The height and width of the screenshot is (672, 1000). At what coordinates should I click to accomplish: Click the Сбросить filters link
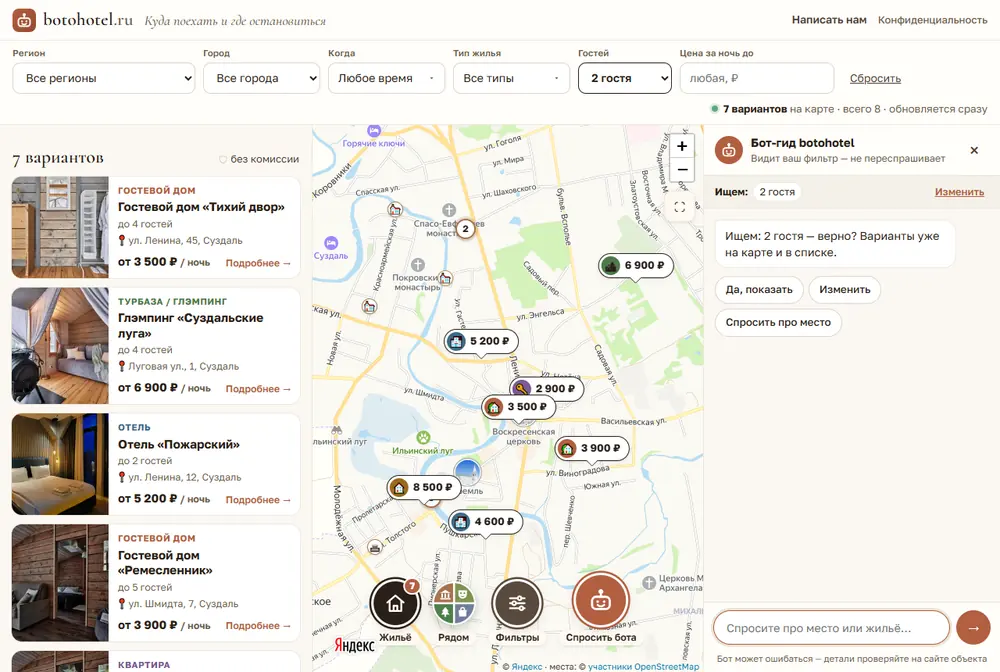pos(875,78)
